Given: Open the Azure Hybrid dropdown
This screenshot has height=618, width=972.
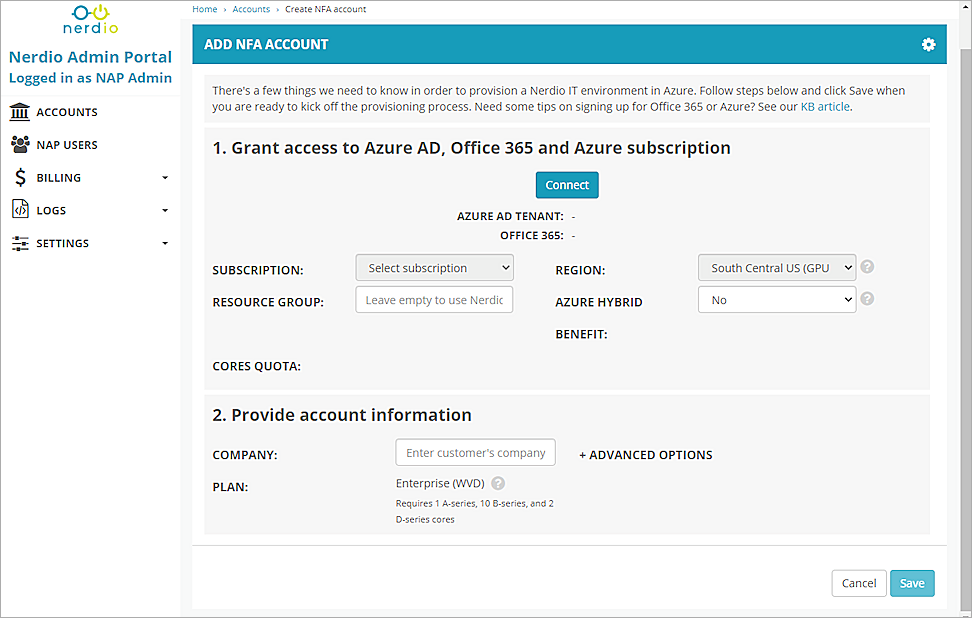Looking at the screenshot, I should [777, 299].
